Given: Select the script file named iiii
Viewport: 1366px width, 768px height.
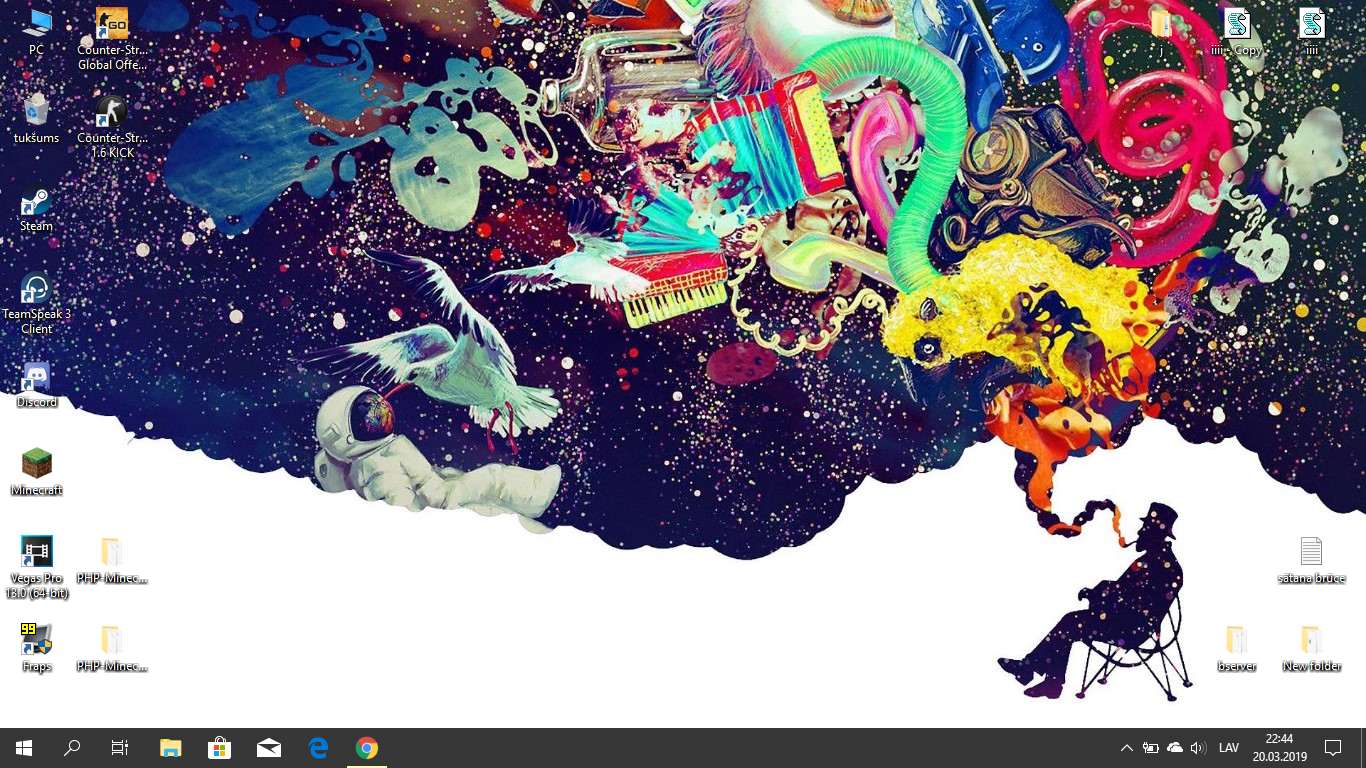Looking at the screenshot, I should point(1311,31).
